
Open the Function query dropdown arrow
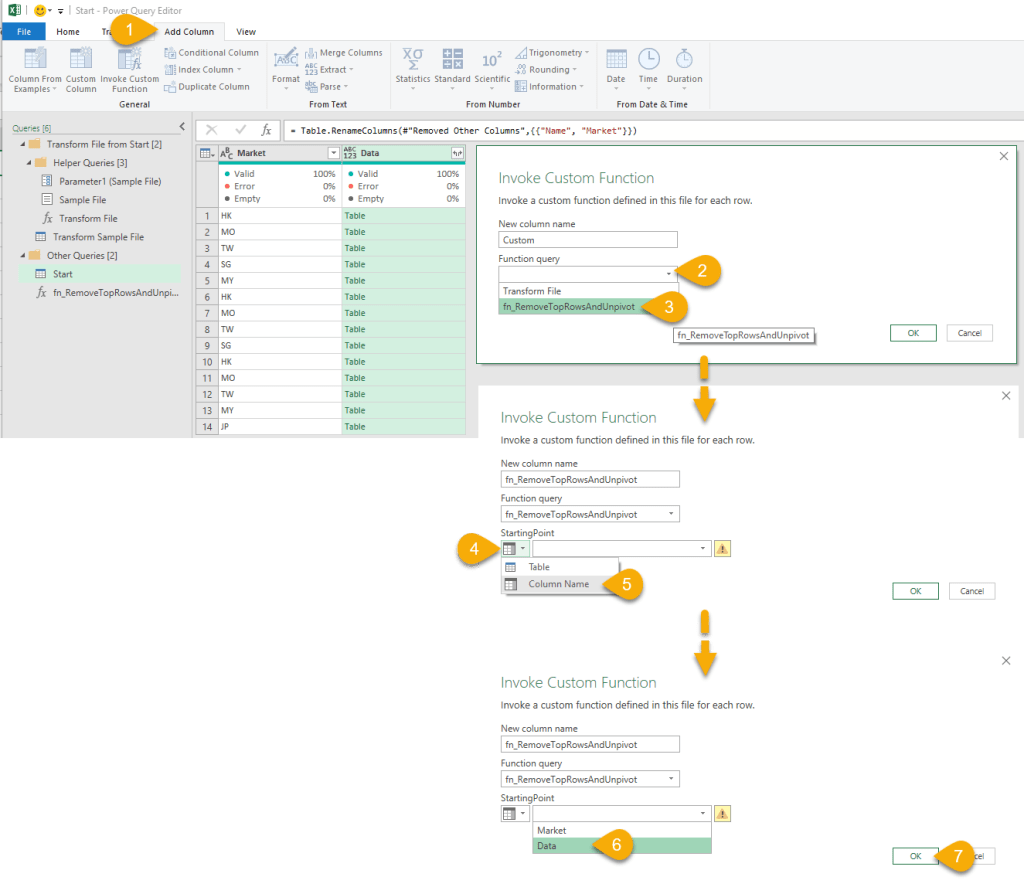668,273
